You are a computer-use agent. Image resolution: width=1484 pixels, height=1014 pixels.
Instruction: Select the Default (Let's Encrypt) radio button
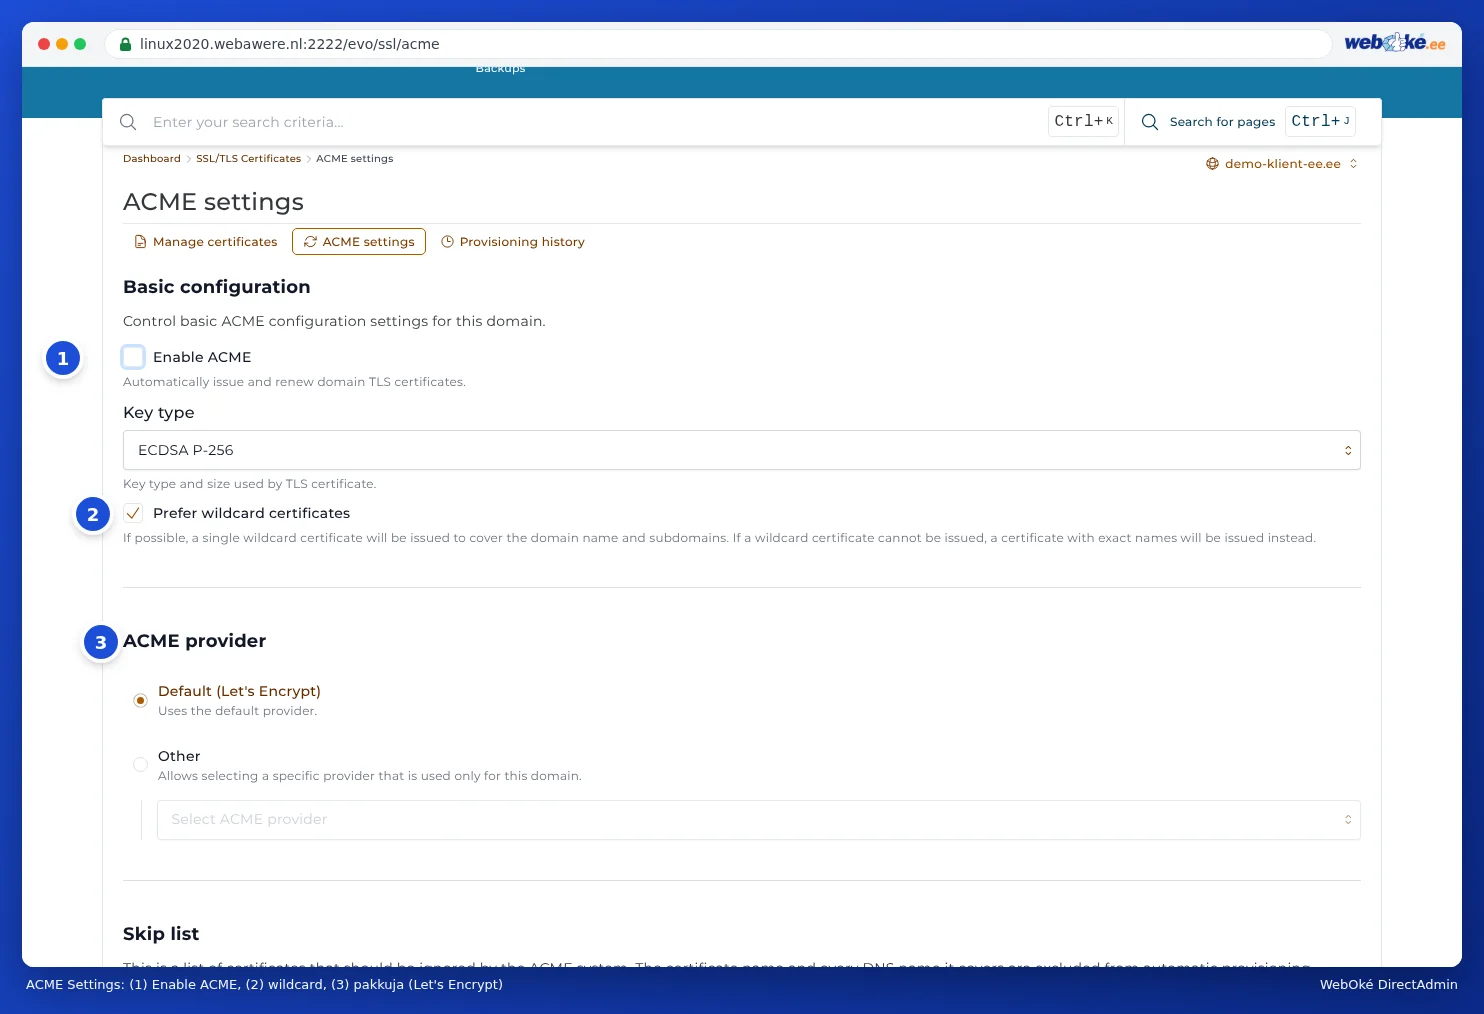coord(140,700)
